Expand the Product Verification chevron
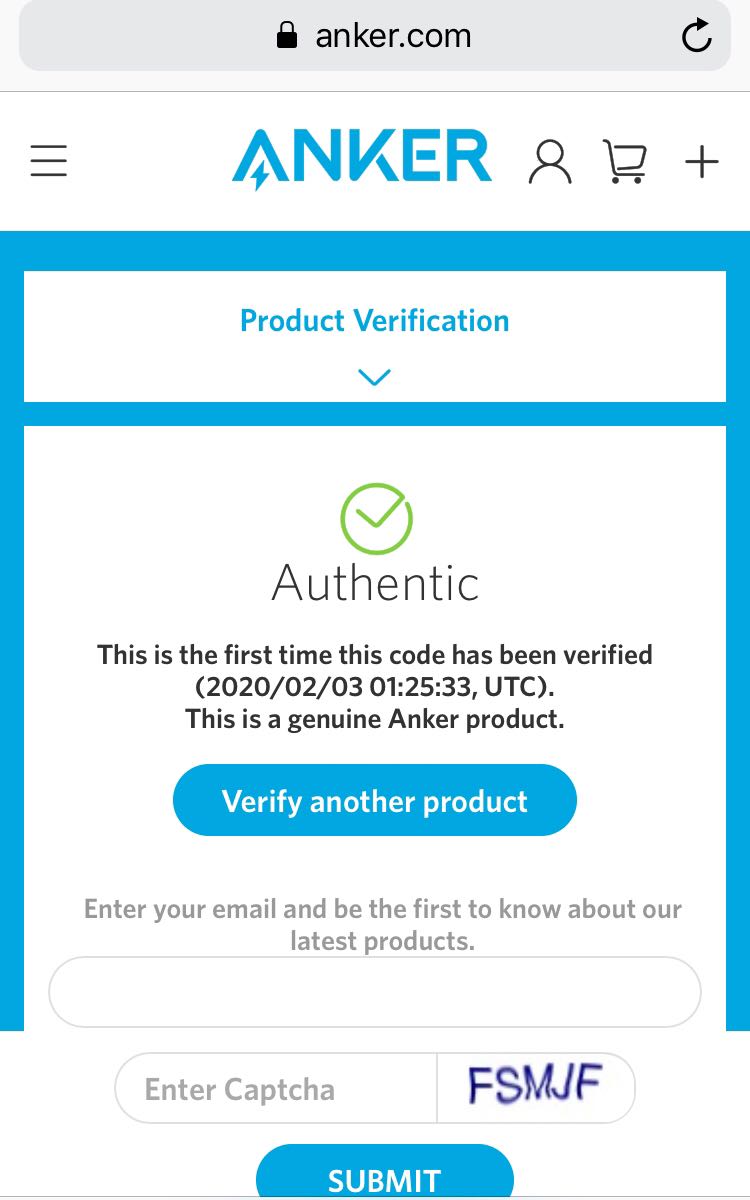Viewport: 750px width, 1200px height. tap(374, 377)
